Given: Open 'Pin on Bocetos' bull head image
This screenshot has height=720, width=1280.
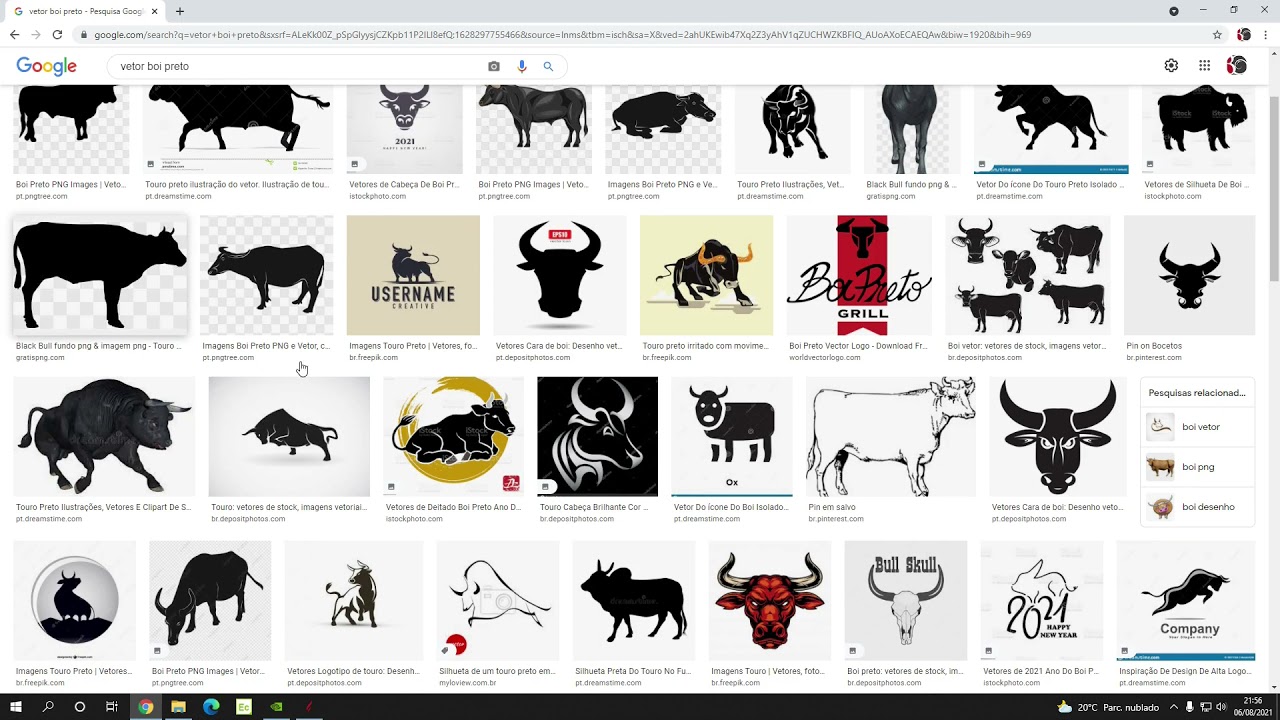Looking at the screenshot, I should (x=1189, y=276).
